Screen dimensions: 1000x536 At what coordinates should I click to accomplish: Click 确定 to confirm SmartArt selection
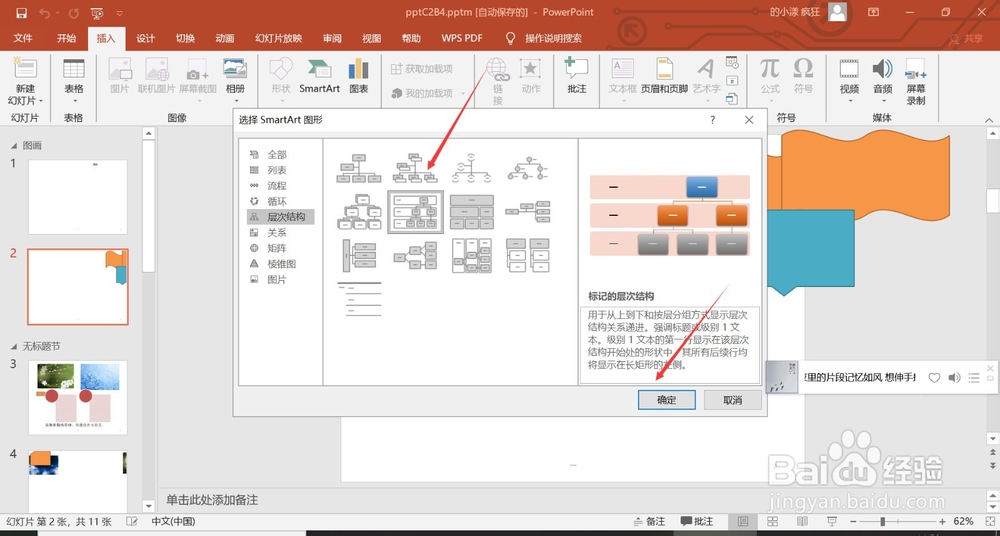pyautogui.click(x=666, y=400)
